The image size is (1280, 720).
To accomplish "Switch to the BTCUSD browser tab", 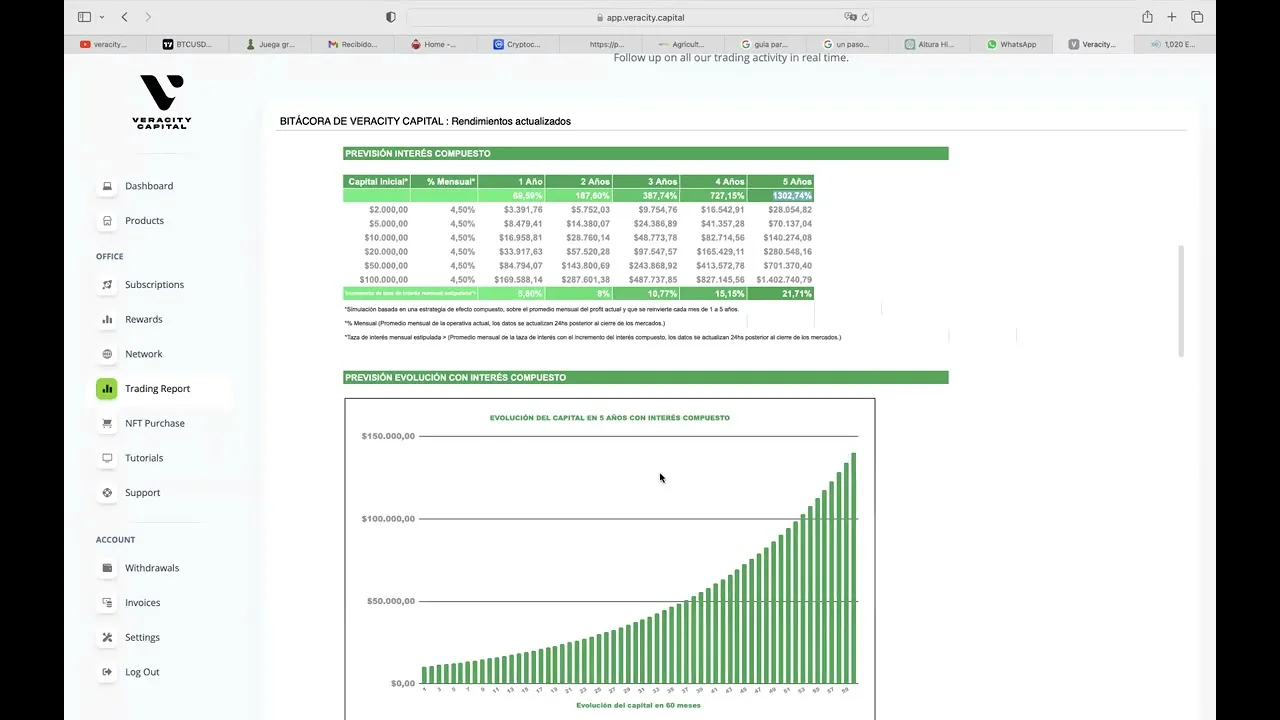I will (x=188, y=44).
